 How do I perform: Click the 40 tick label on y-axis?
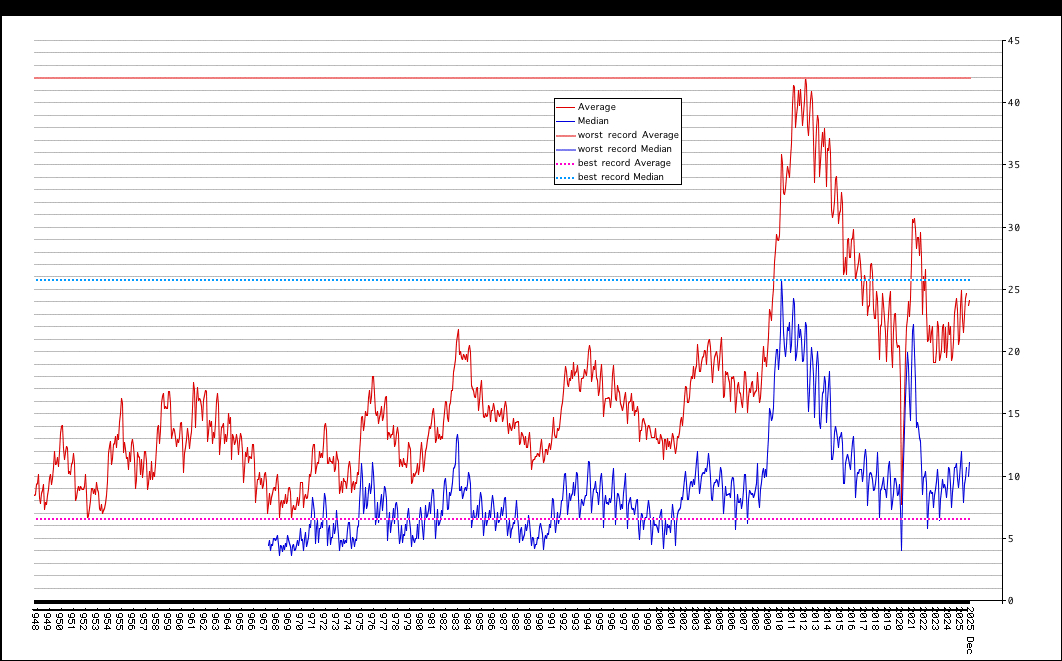tap(1014, 103)
